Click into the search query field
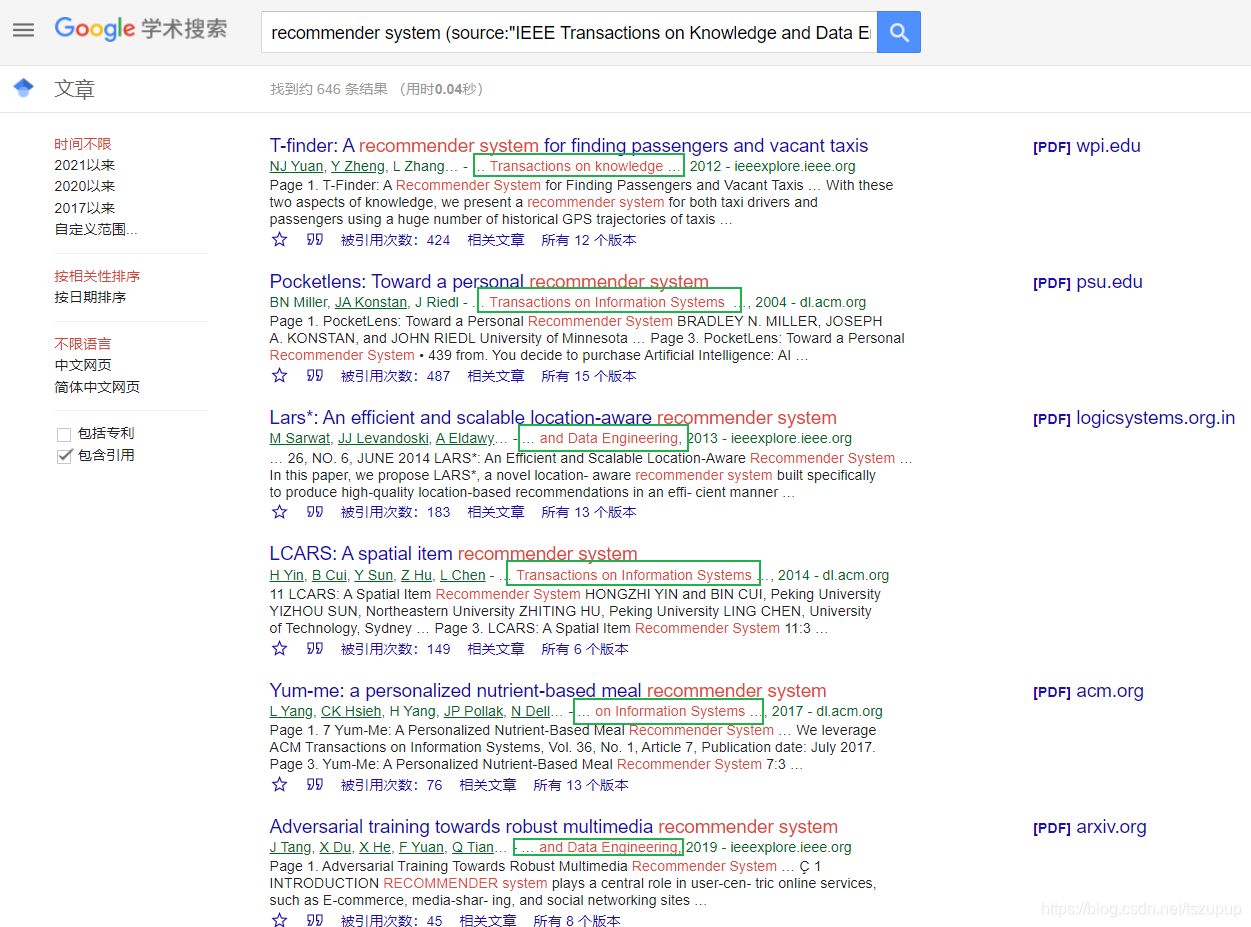 pos(569,32)
